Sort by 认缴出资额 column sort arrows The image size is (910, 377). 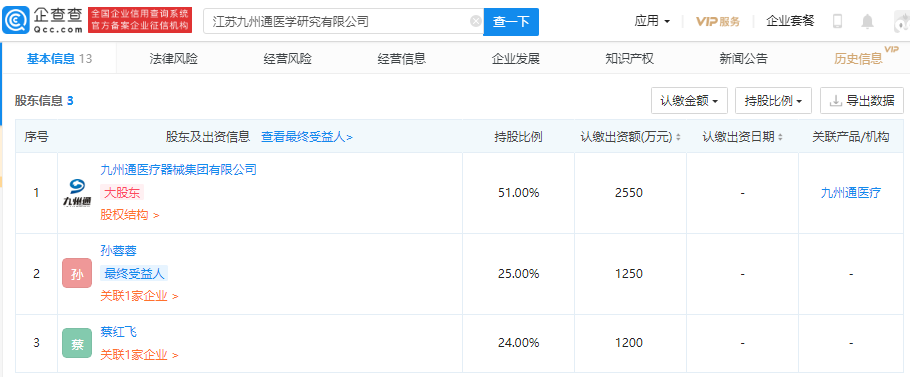coord(678,137)
